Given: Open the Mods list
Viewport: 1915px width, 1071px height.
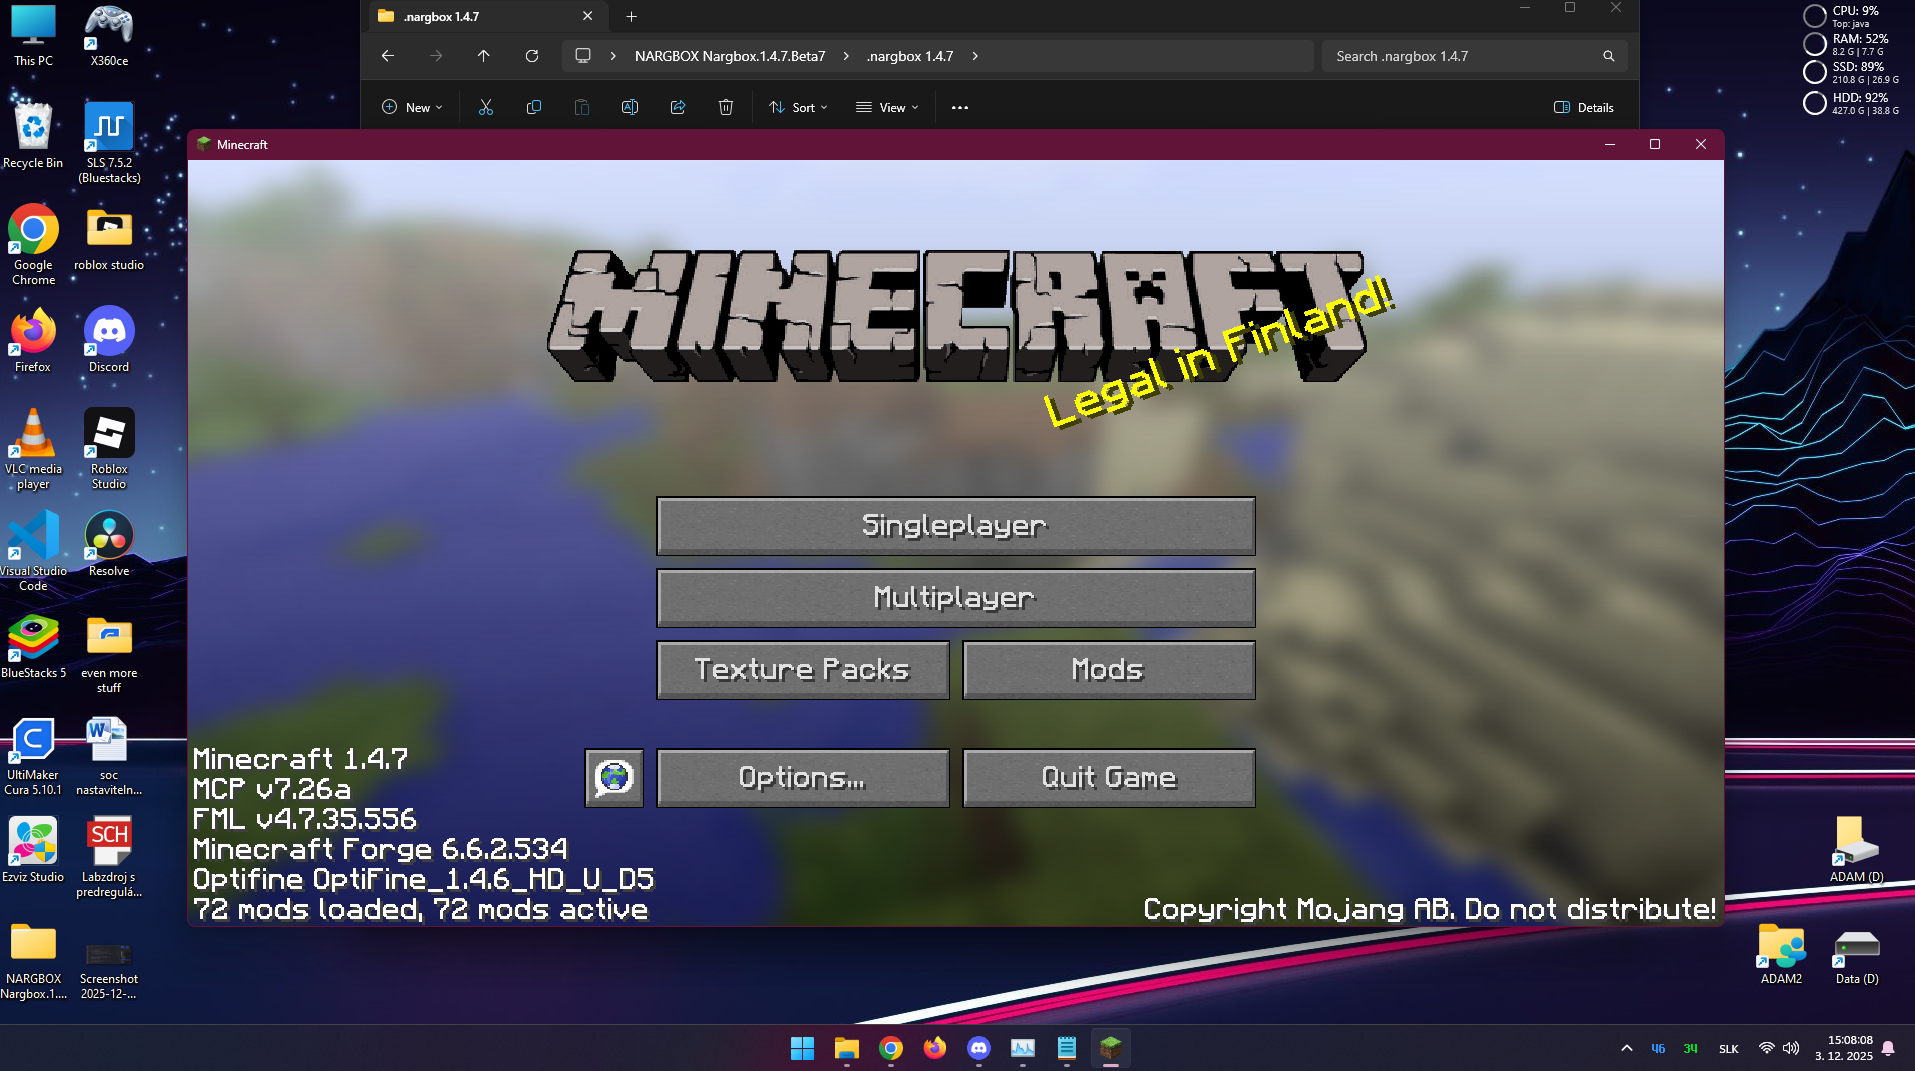Looking at the screenshot, I should pyautogui.click(x=1108, y=670).
